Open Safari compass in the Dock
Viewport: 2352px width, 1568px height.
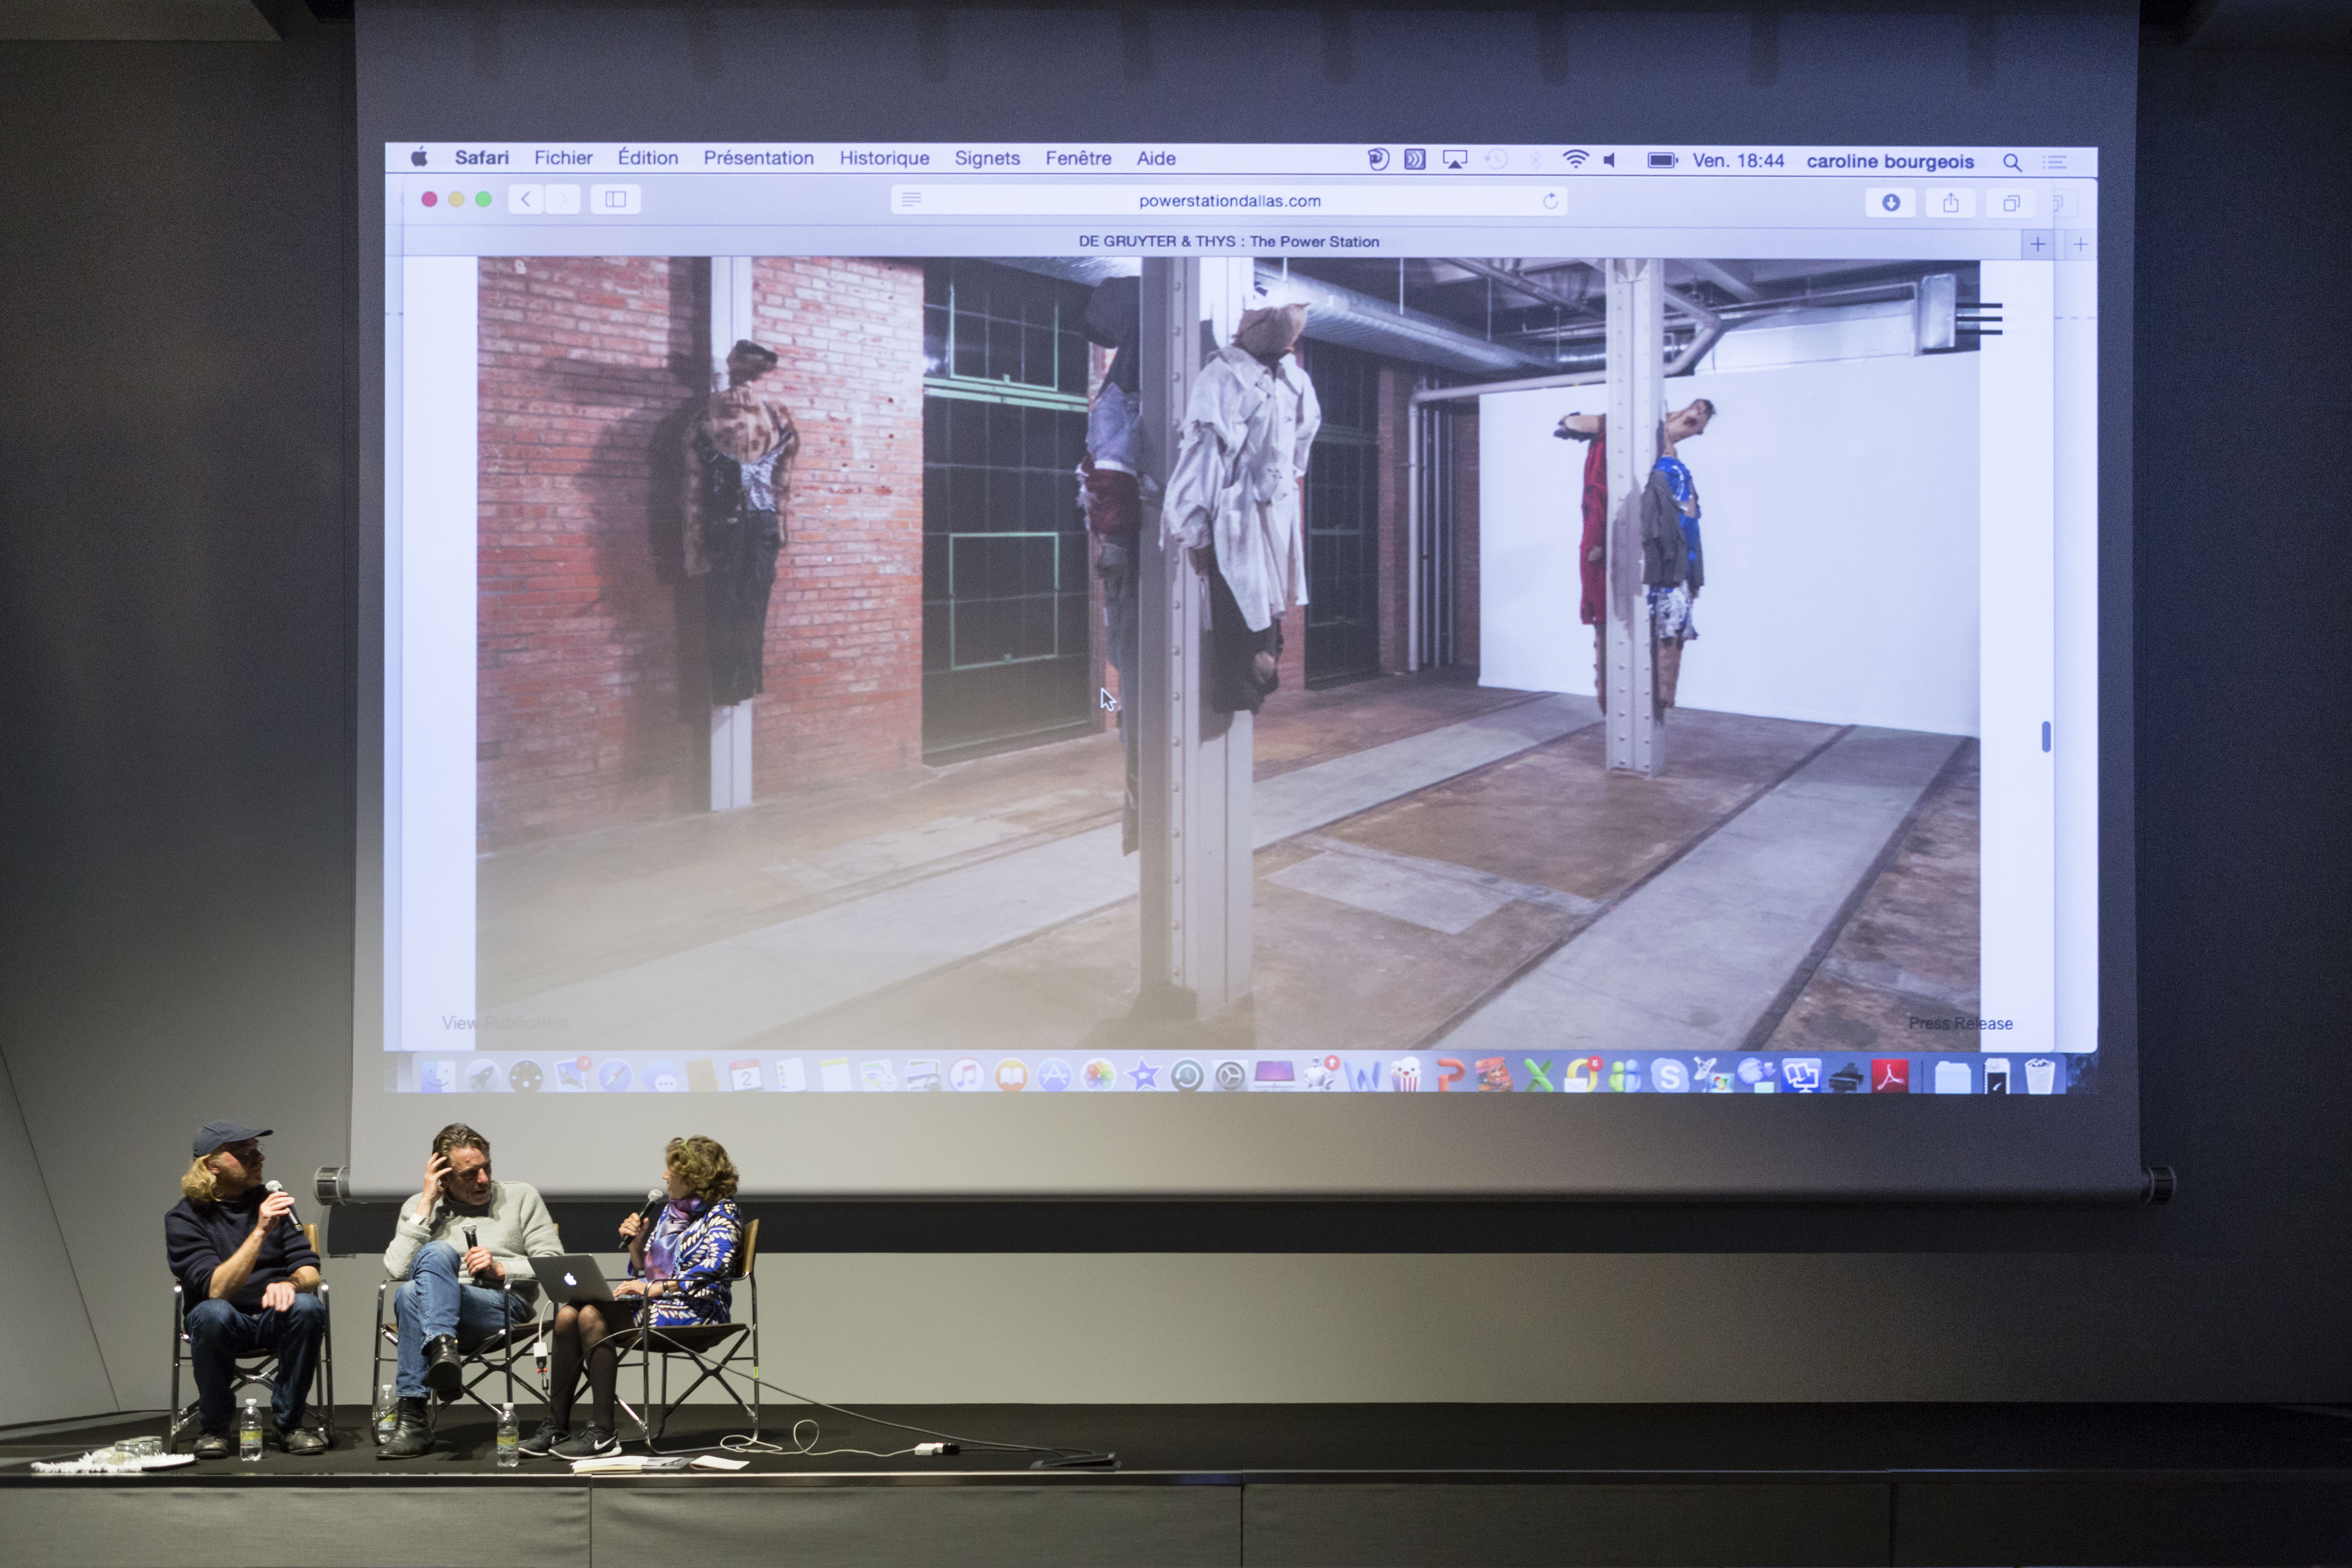pos(615,1076)
